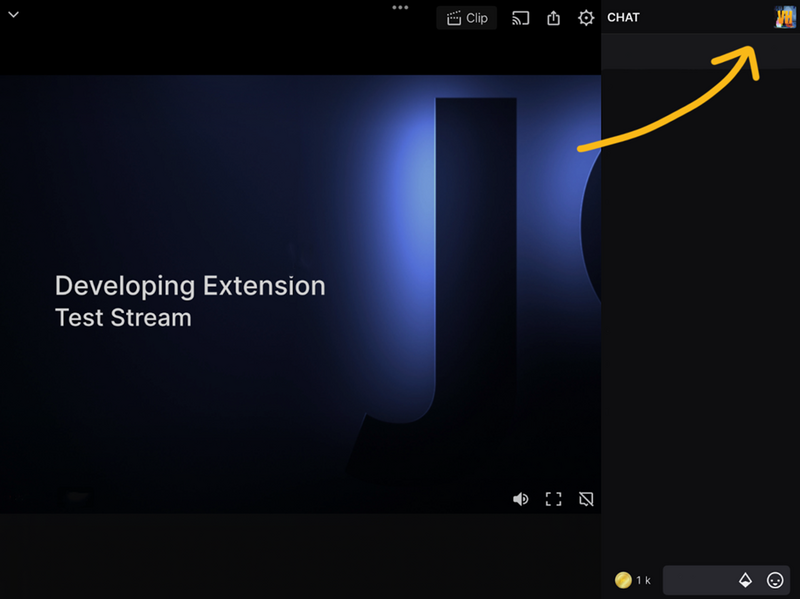Click the Developing Extension title text
The height and width of the screenshot is (599, 800).
(x=190, y=286)
